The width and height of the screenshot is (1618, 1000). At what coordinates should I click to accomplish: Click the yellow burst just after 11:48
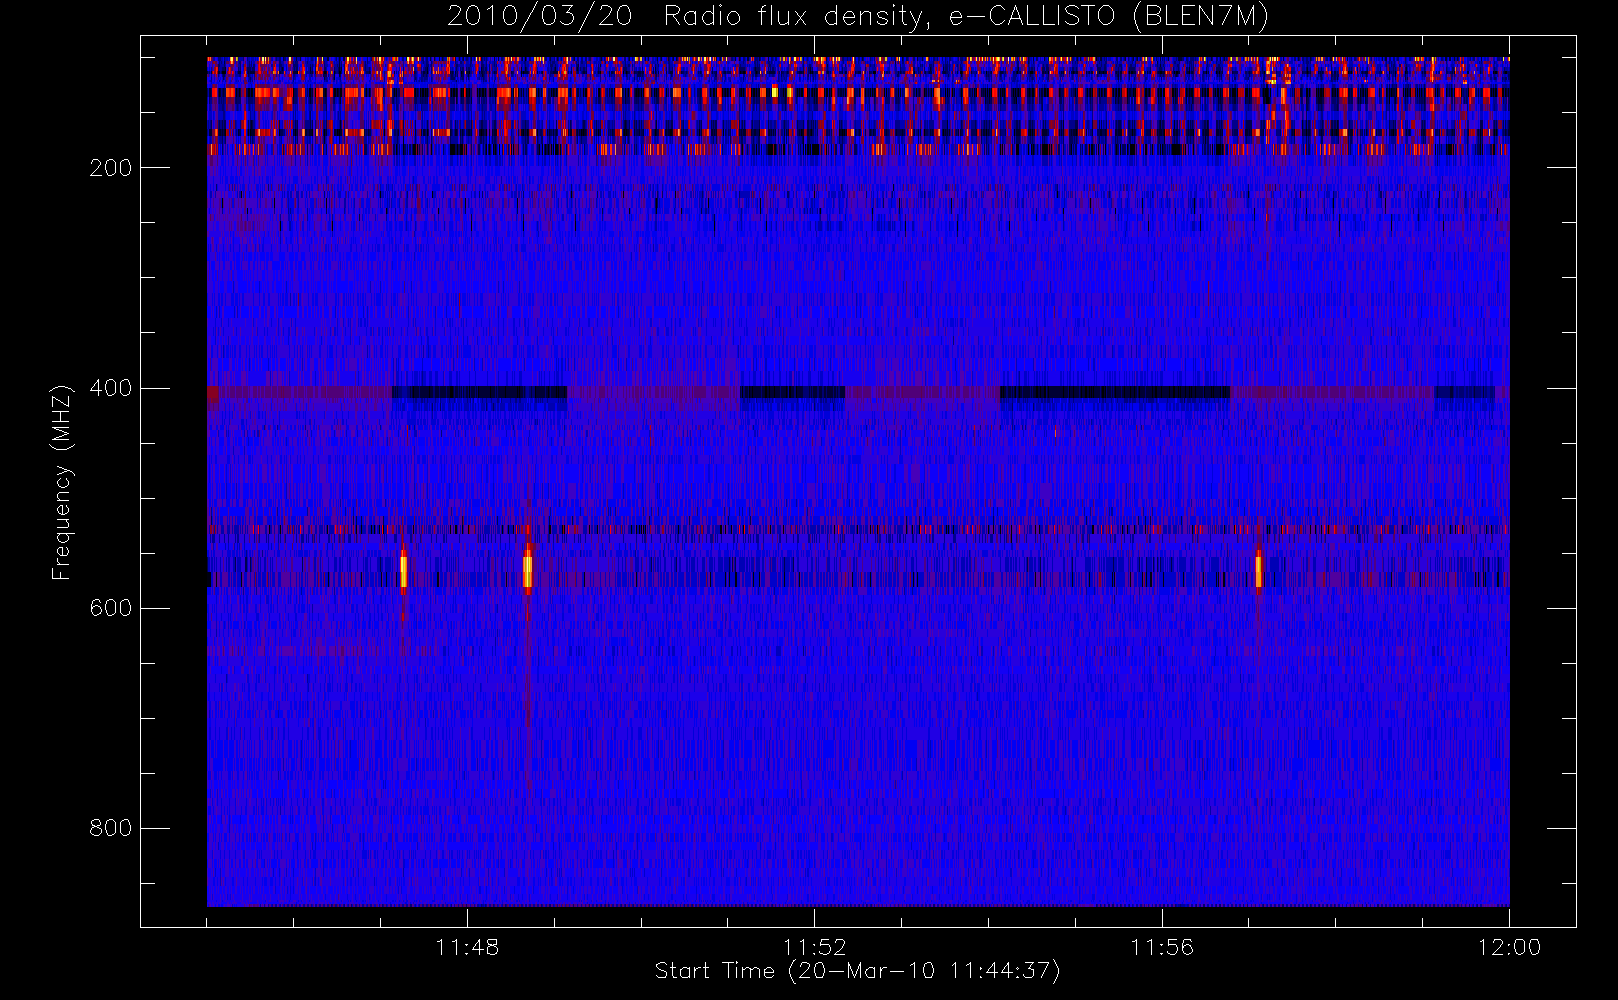(527, 570)
